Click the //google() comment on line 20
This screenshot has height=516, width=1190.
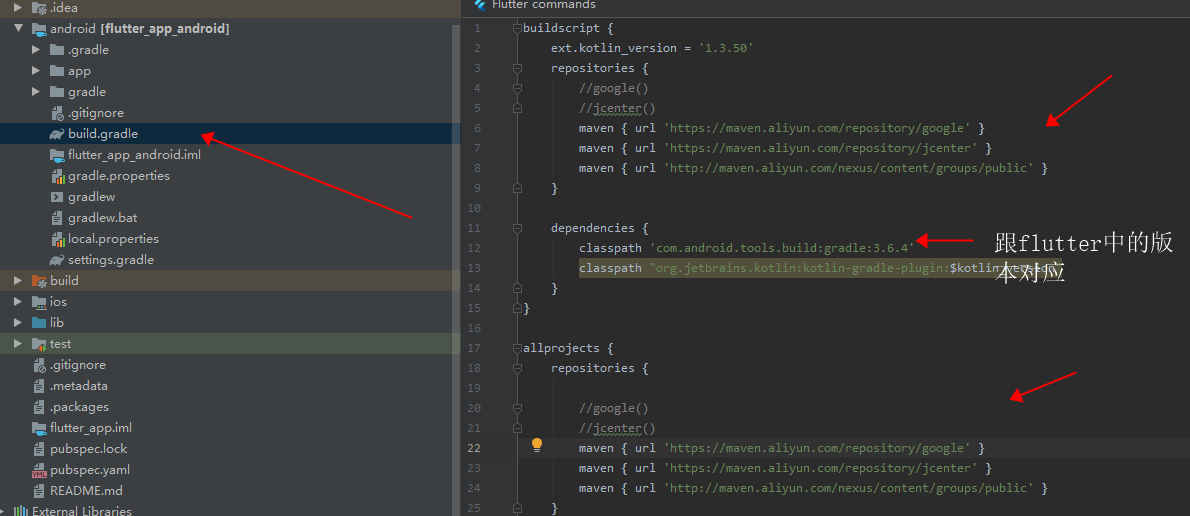613,408
